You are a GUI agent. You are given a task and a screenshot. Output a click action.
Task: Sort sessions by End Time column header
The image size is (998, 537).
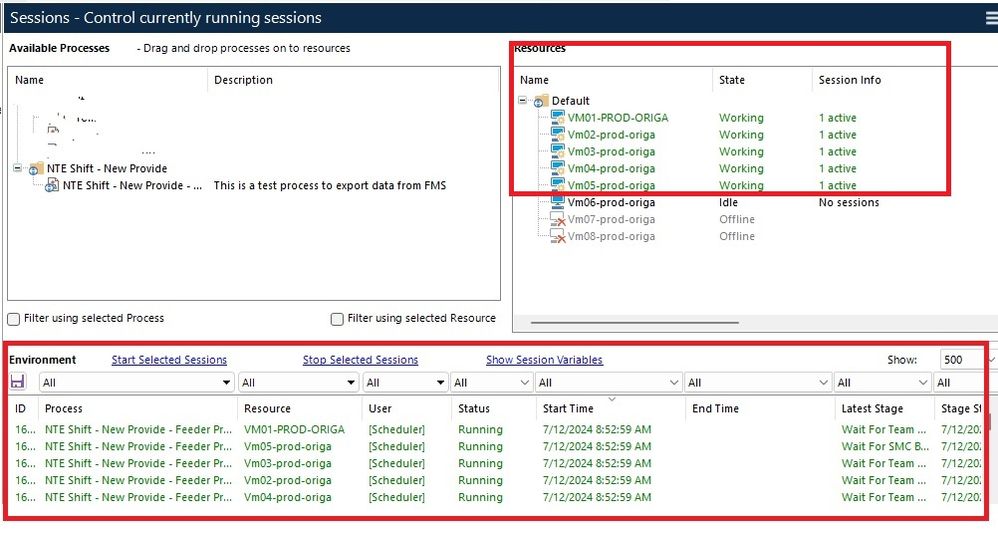pos(759,408)
